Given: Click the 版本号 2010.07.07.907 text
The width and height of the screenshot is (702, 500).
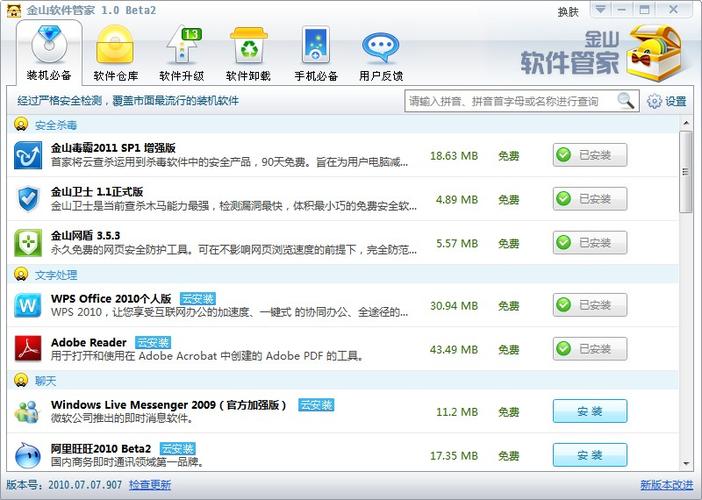Looking at the screenshot, I should tap(64, 485).
